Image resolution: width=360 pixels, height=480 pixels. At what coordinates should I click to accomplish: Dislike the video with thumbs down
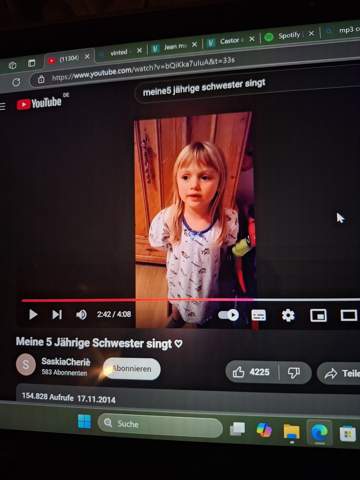[x=295, y=373]
